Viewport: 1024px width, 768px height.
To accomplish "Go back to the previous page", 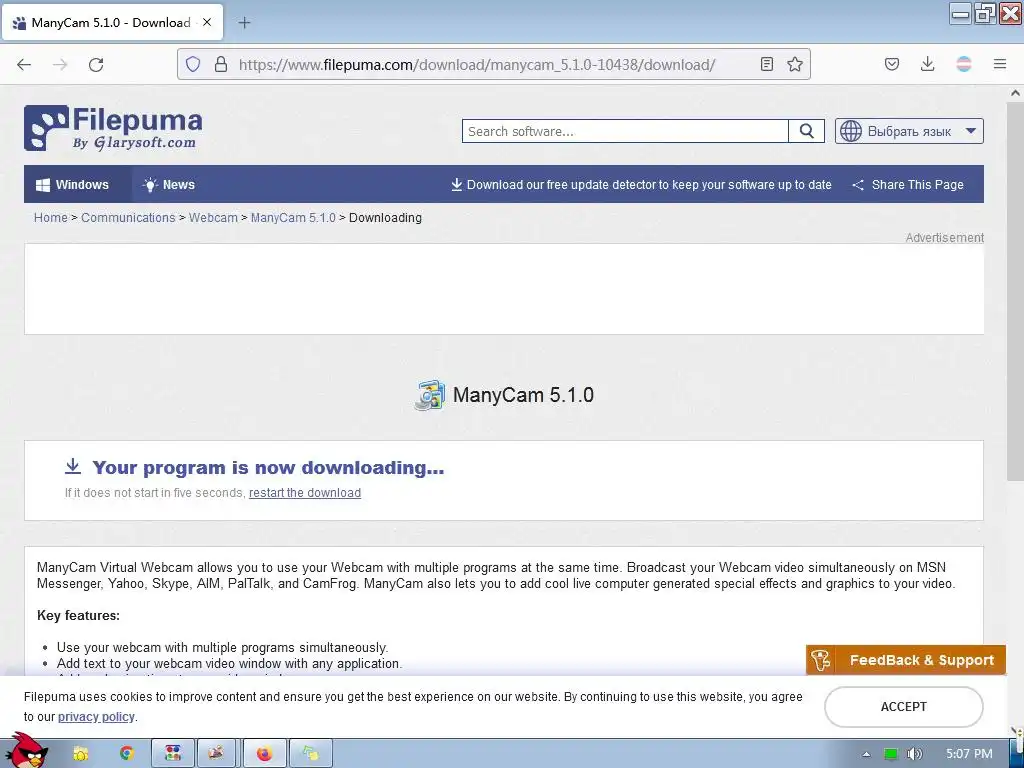I will click(x=24, y=64).
